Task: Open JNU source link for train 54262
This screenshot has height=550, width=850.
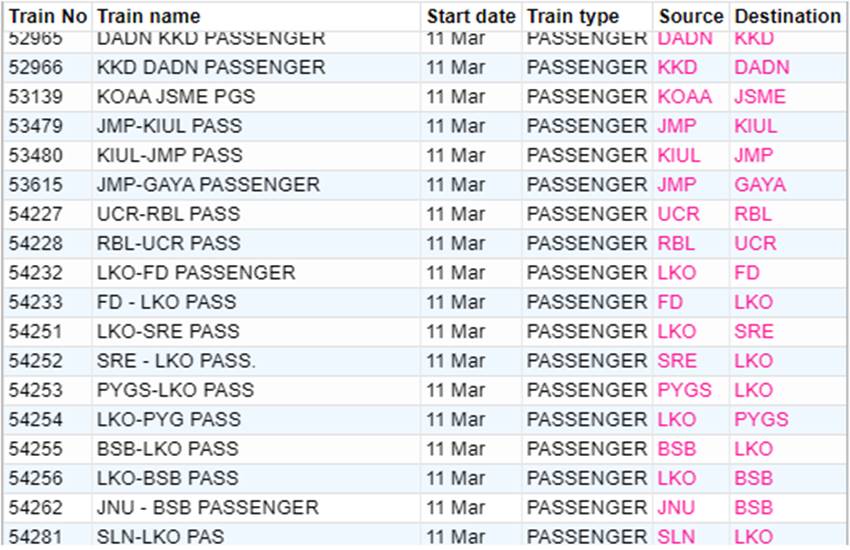Action: (x=676, y=508)
